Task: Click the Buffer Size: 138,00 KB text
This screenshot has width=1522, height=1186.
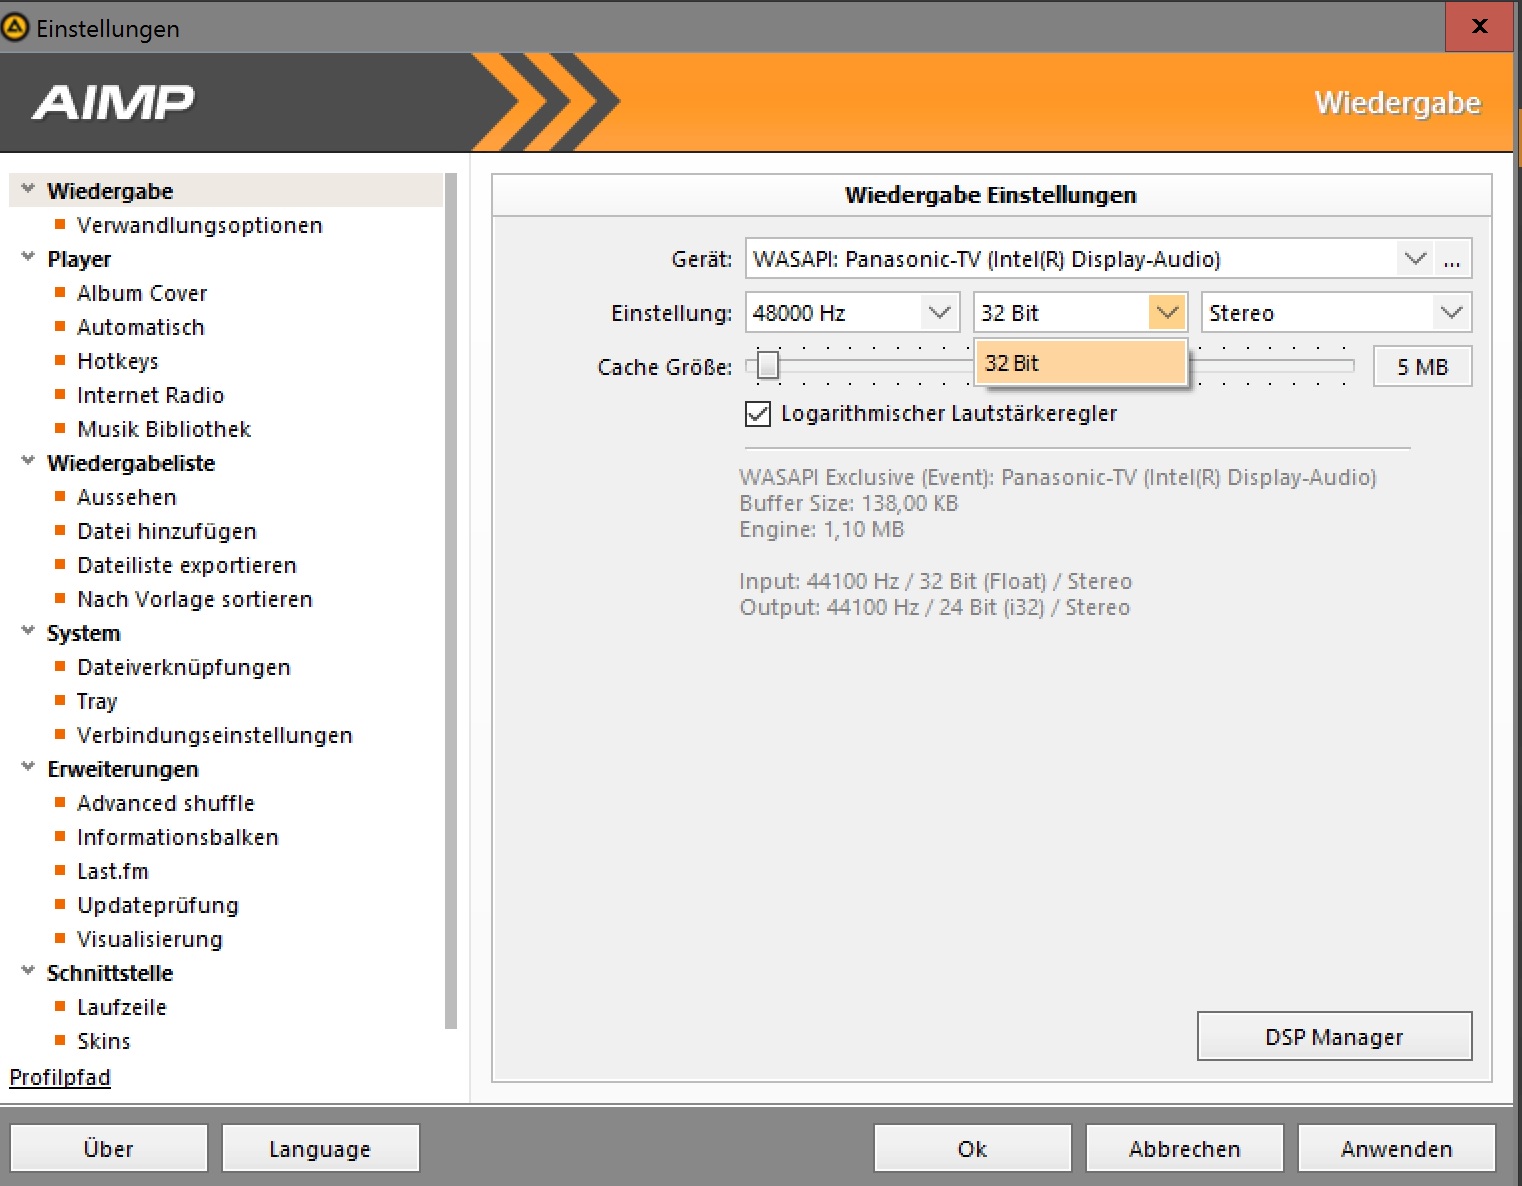Action: click(849, 503)
